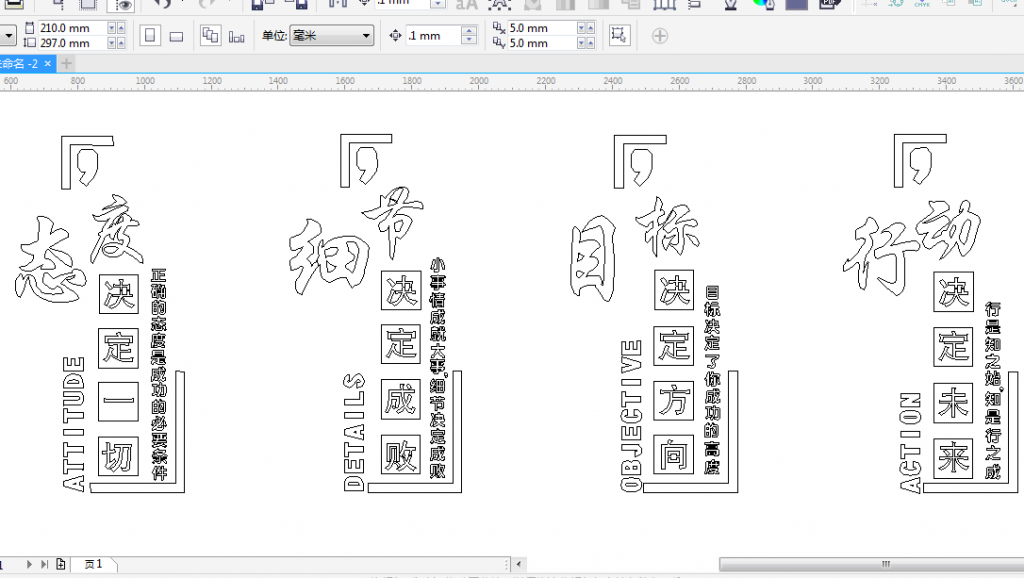Click the page height field 297.0 mm
This screenshot has height=578, width=1024.
72,43
